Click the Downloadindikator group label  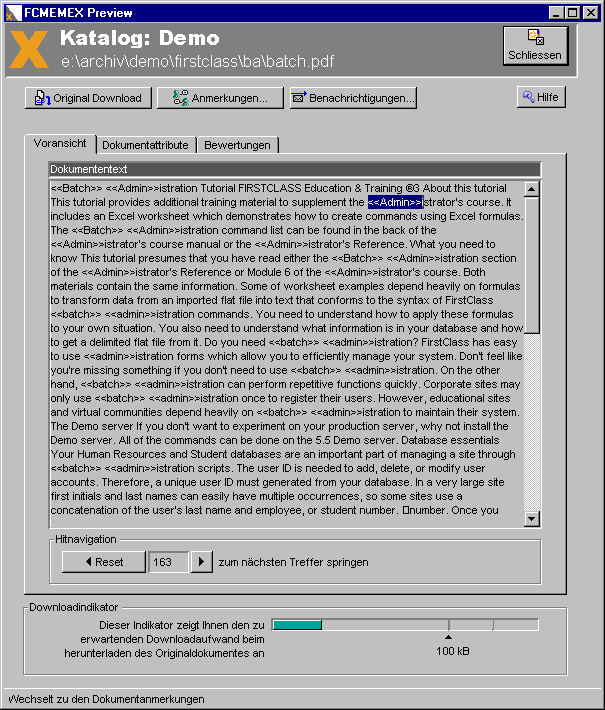click(x=73, y=607)
